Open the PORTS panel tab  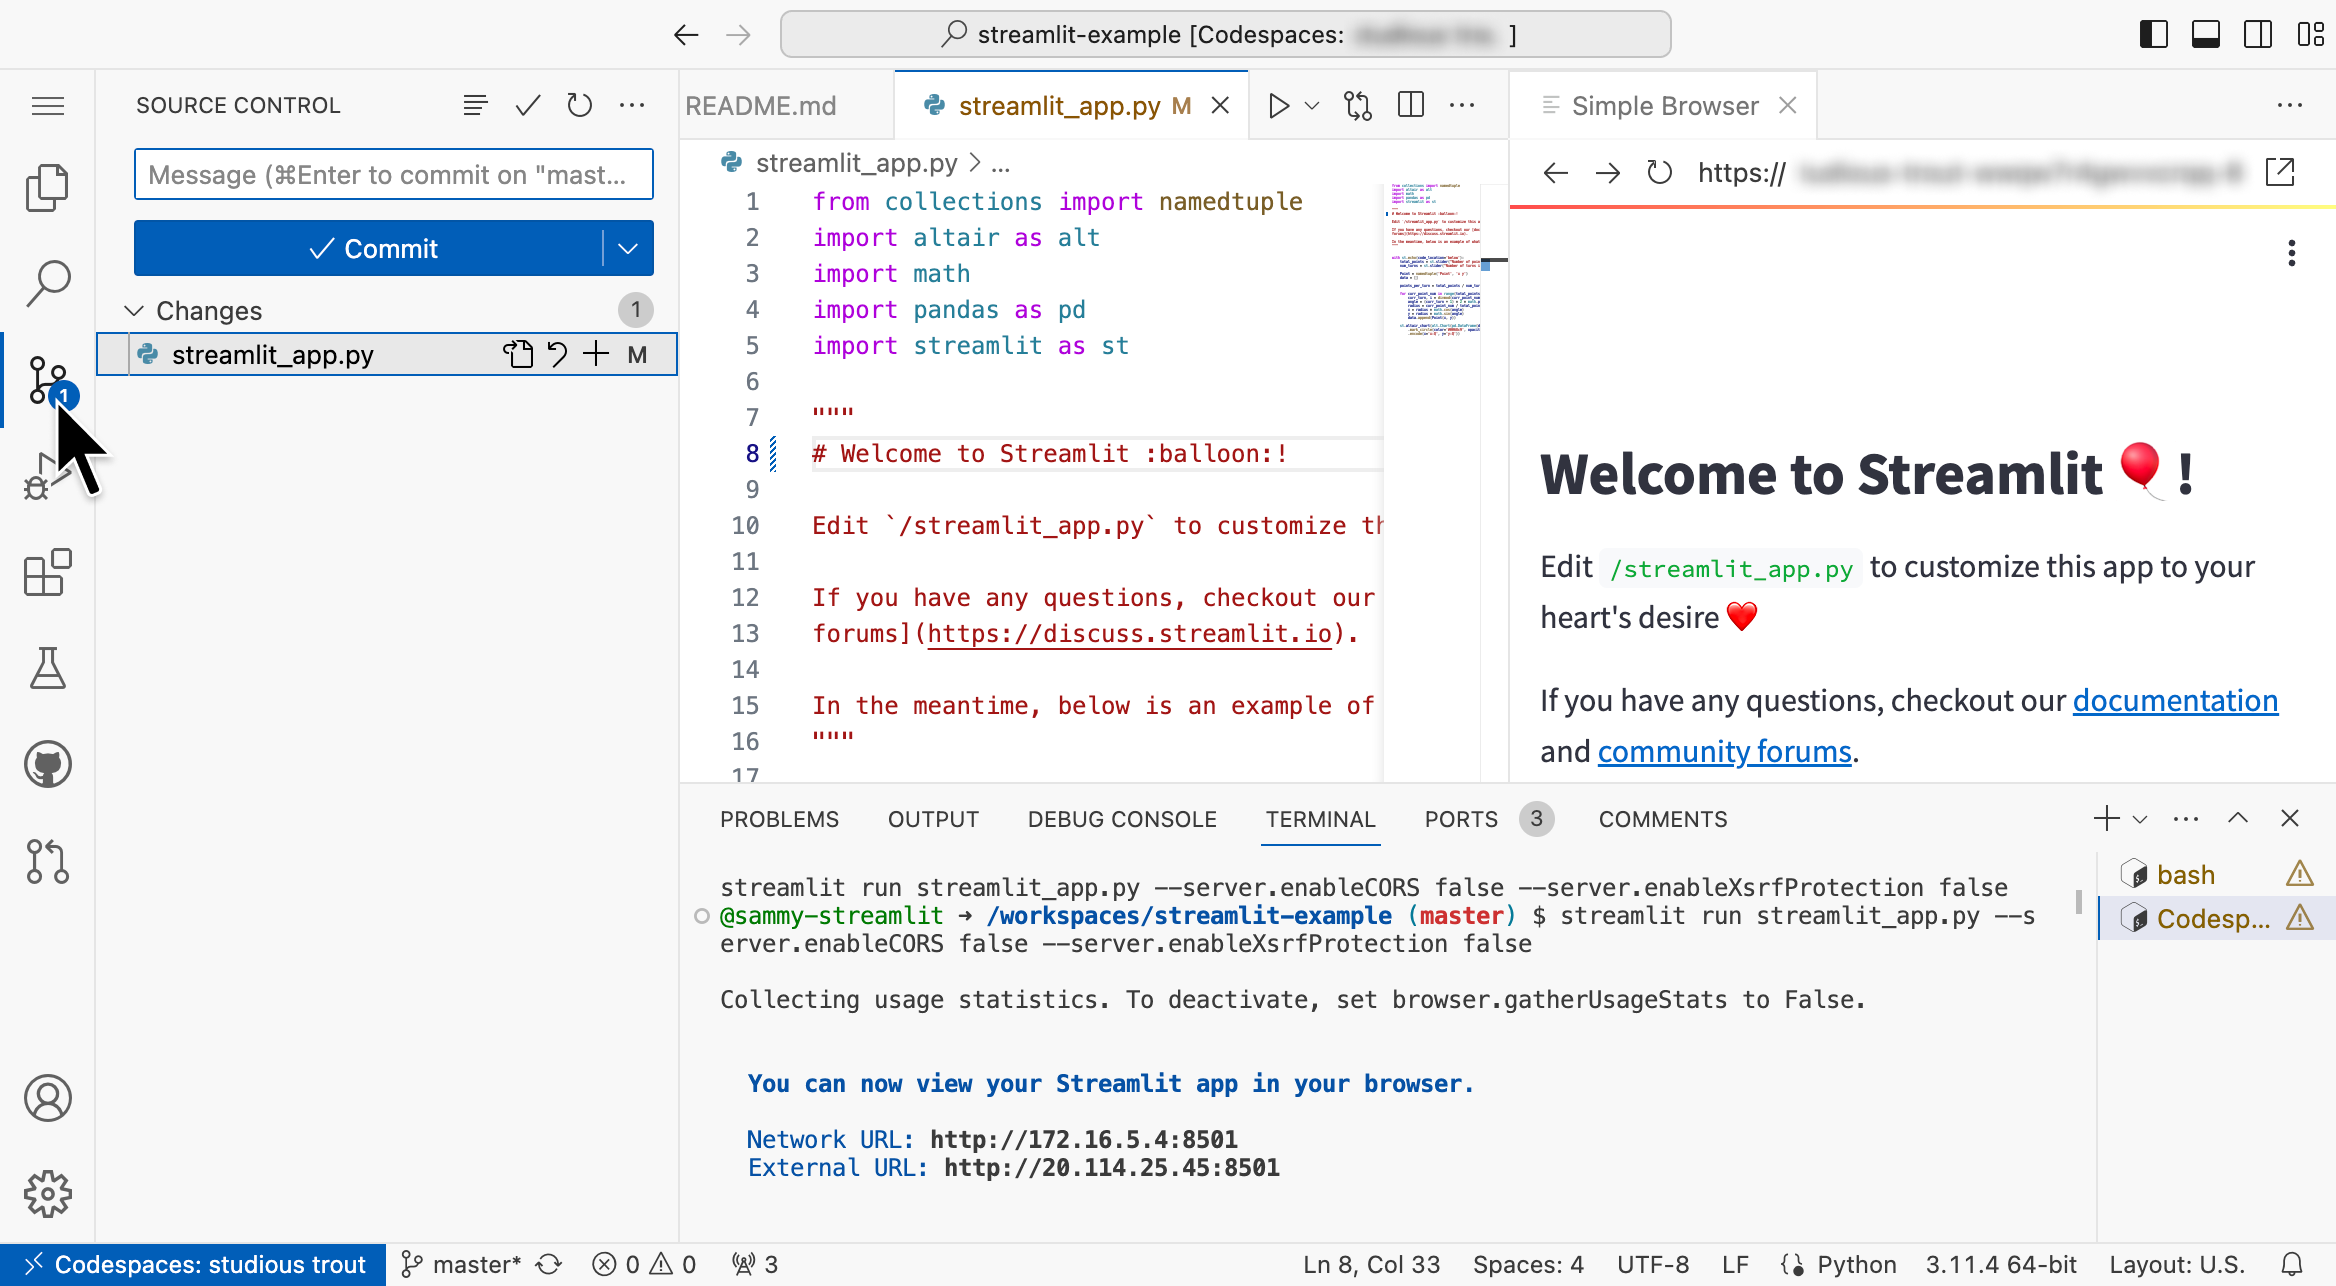tap(1461, 819)
